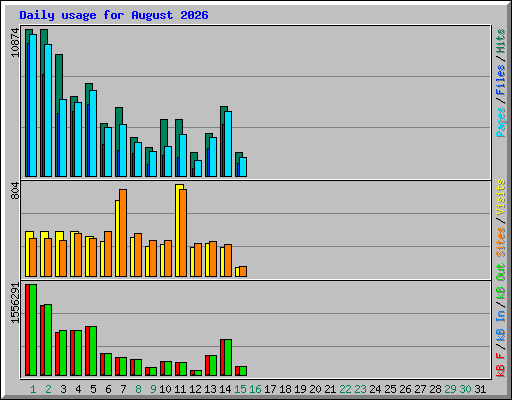Click the 'Visits' legend label
512x400 pixels.
coord(501,197)
